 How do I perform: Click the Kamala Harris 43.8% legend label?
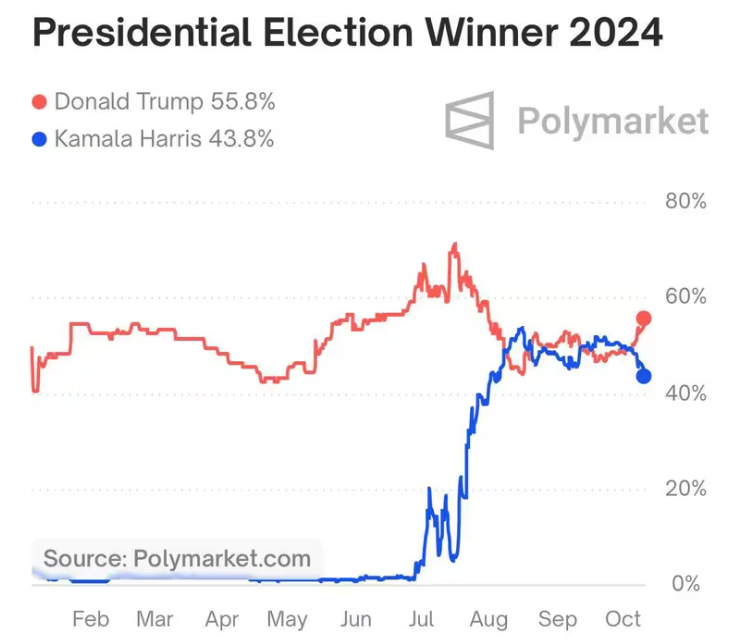[164, 139]
